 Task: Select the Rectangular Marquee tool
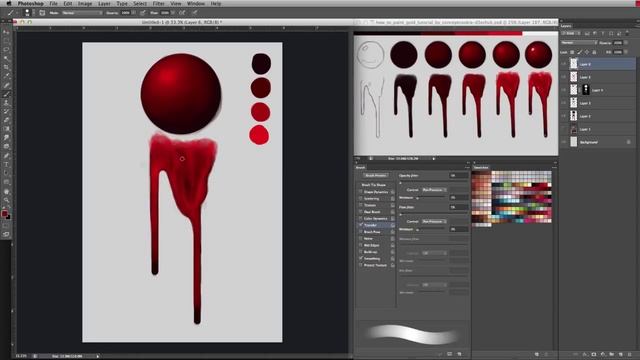(6, 41)
